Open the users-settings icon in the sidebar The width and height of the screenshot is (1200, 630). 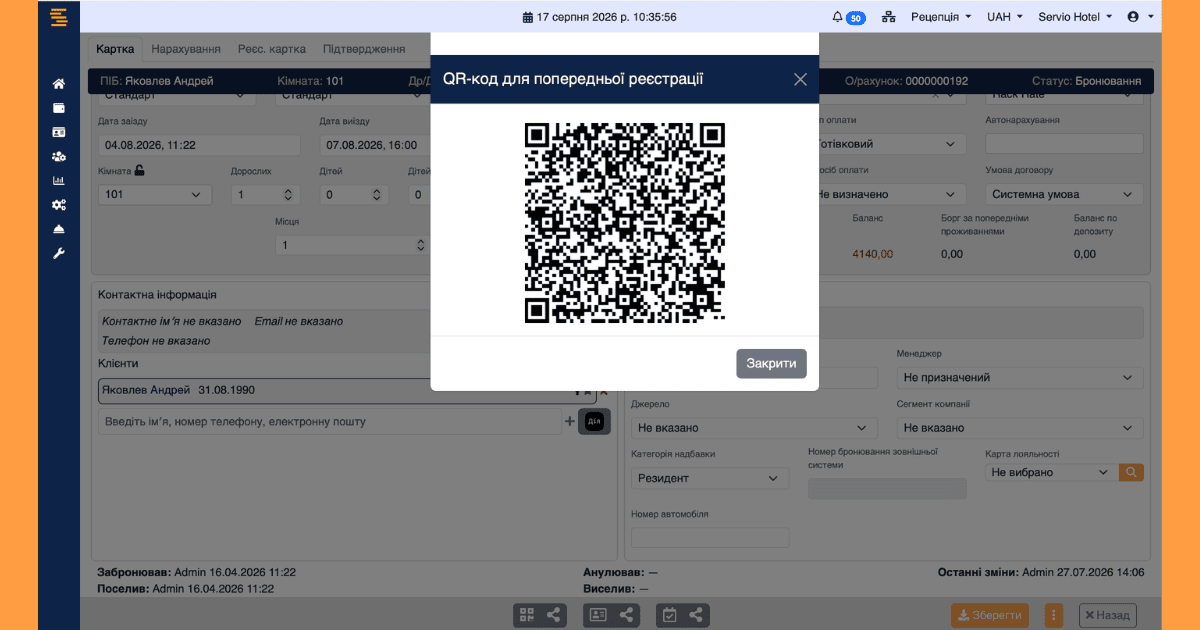(x=59, y=157)
